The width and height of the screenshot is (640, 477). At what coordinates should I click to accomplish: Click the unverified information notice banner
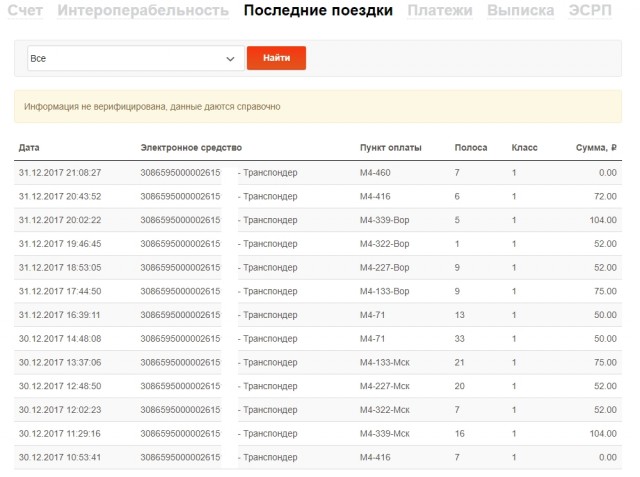[x=320, y=106]
